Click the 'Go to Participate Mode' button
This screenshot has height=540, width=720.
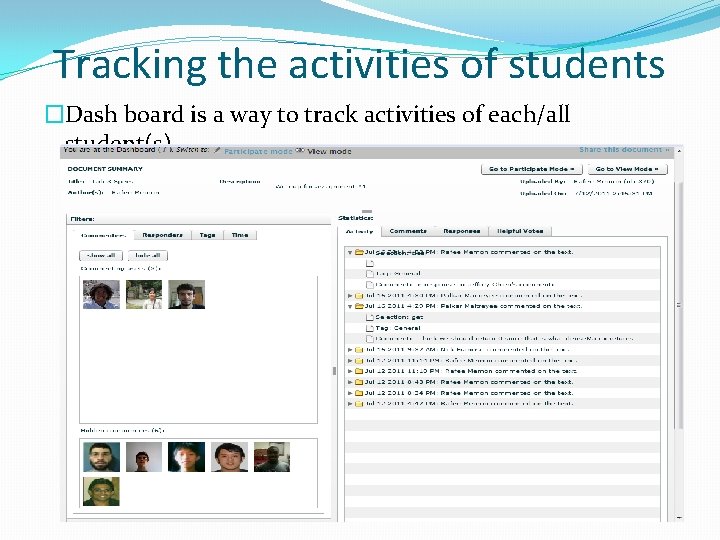click(x=532, y=169)
